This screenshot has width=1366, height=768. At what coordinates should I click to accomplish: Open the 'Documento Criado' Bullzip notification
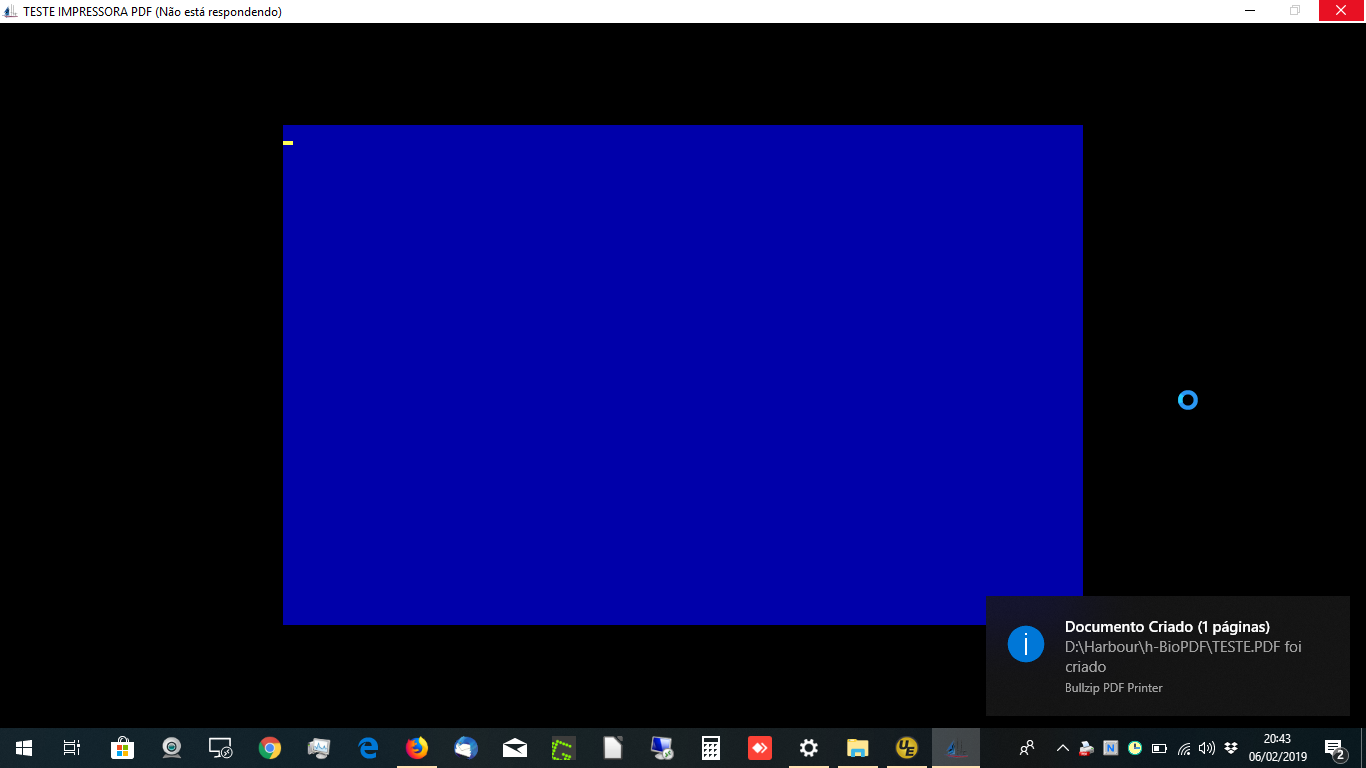coord(1168,656)
